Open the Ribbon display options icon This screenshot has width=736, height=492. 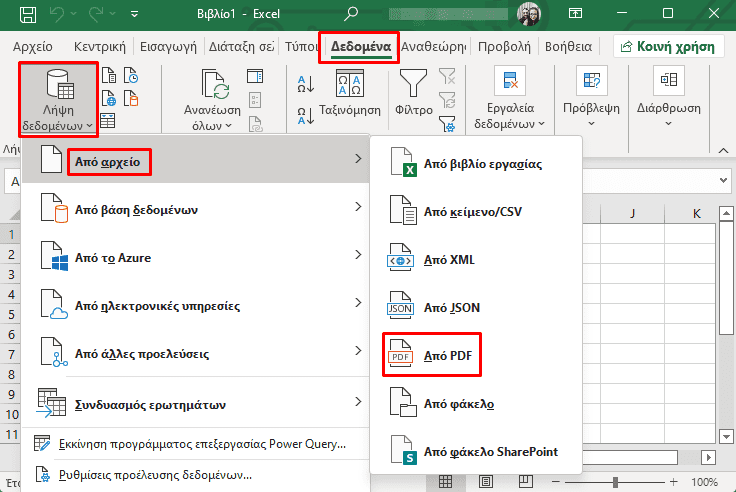coord(575,14)
